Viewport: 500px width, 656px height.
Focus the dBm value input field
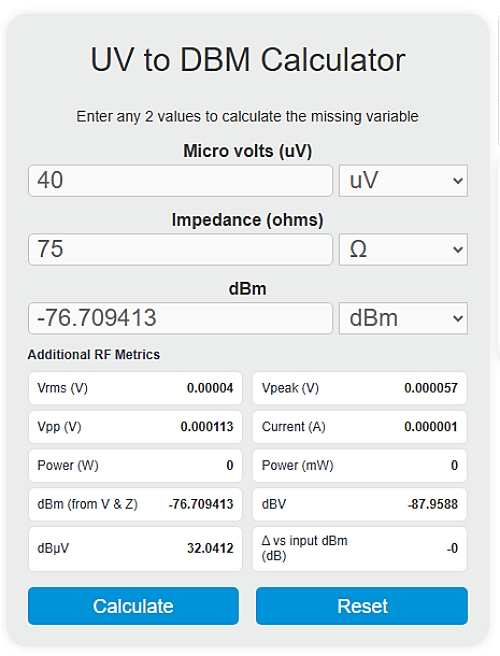pos(180,318)
